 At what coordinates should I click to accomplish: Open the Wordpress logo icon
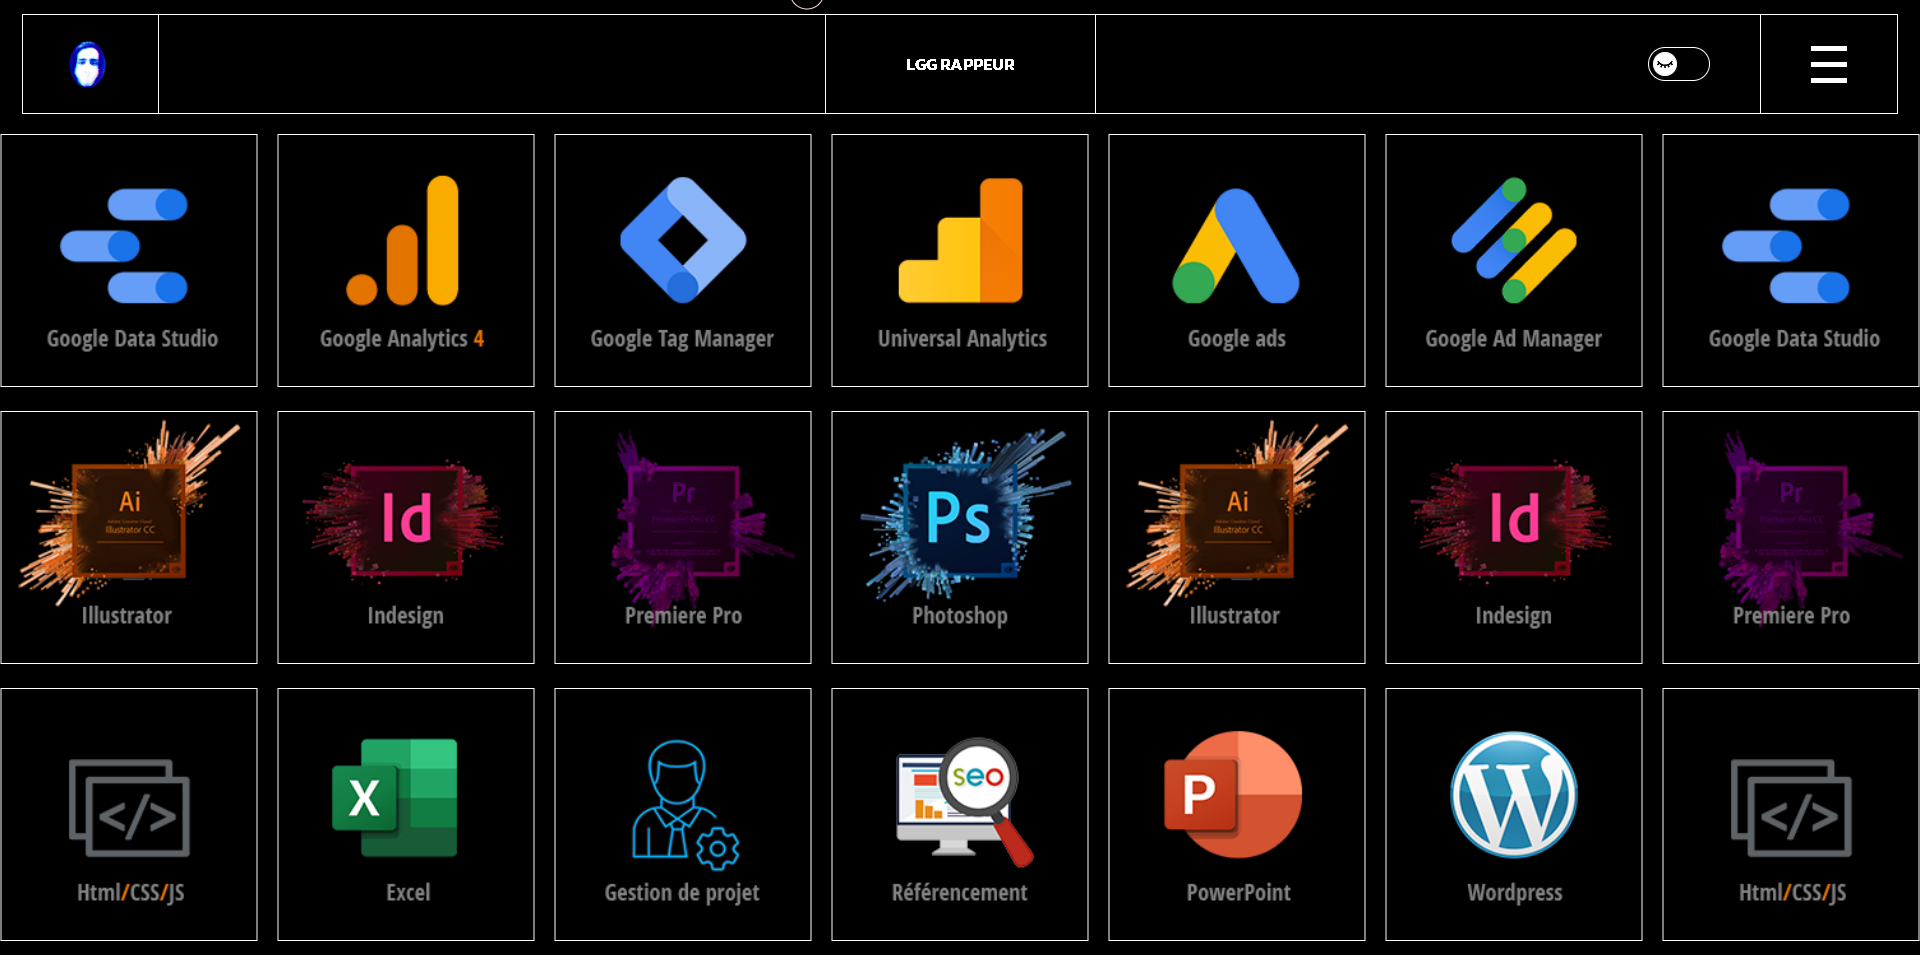click(x=1513, y=794)
